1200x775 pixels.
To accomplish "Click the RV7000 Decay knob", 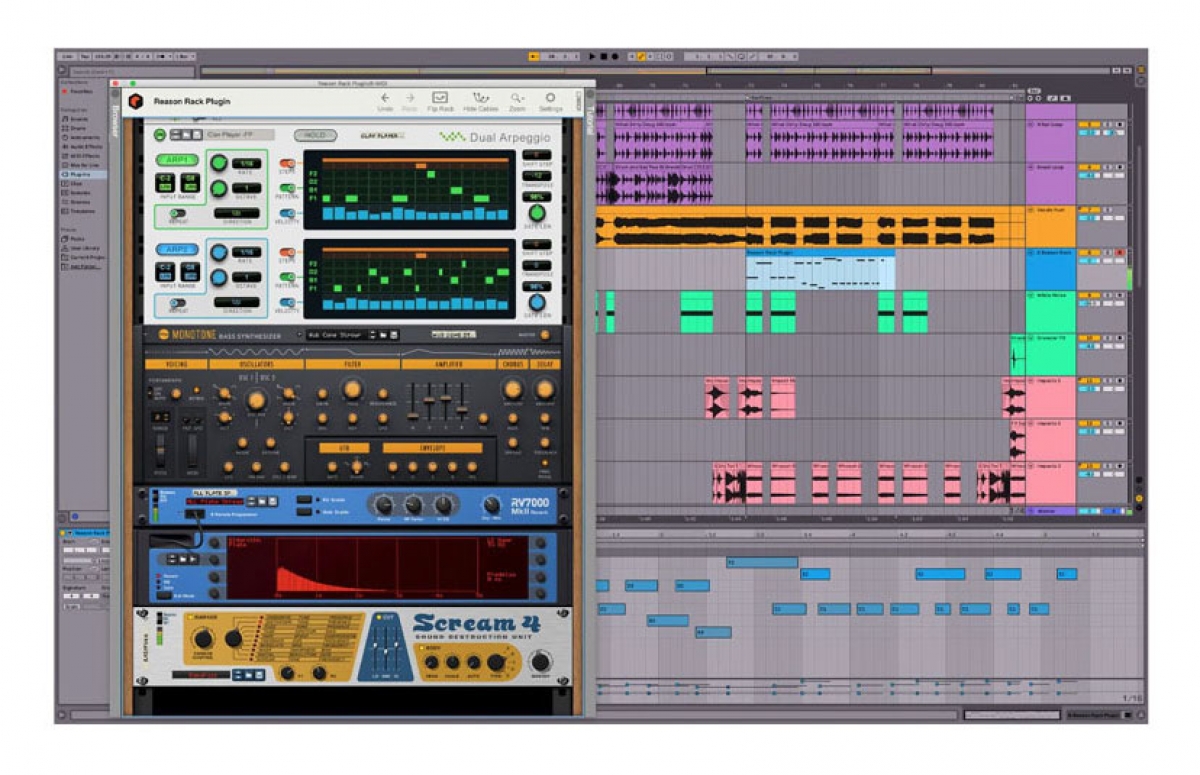I will tap(382, 504).
